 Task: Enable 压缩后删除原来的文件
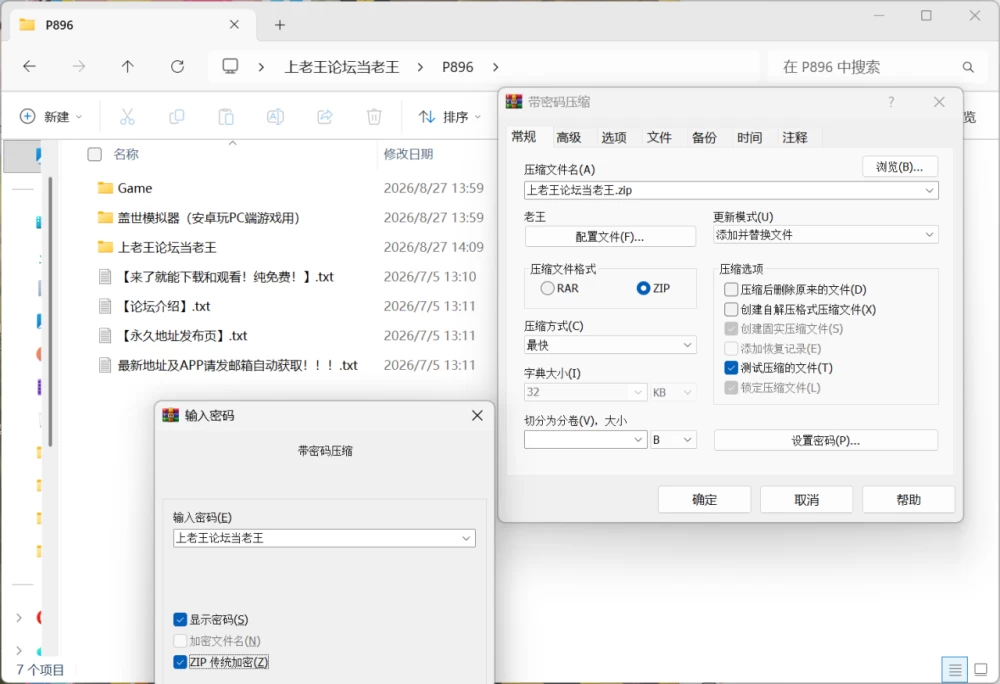click(x=731, y=289)
